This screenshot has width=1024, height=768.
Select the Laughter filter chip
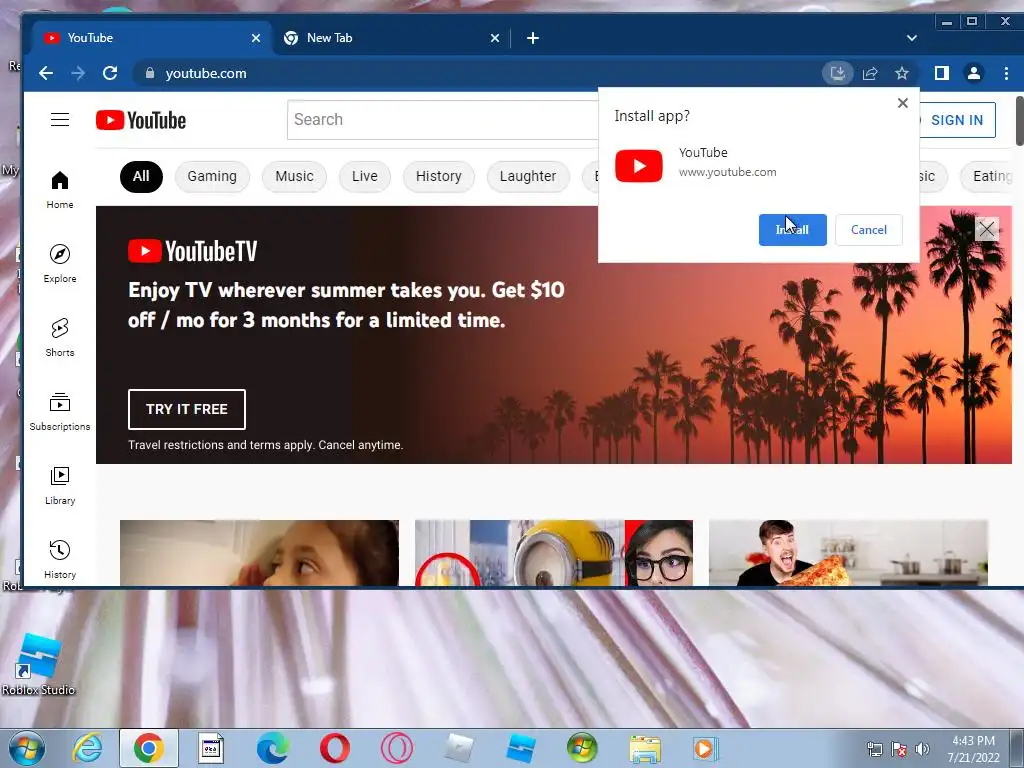(528, 176)
